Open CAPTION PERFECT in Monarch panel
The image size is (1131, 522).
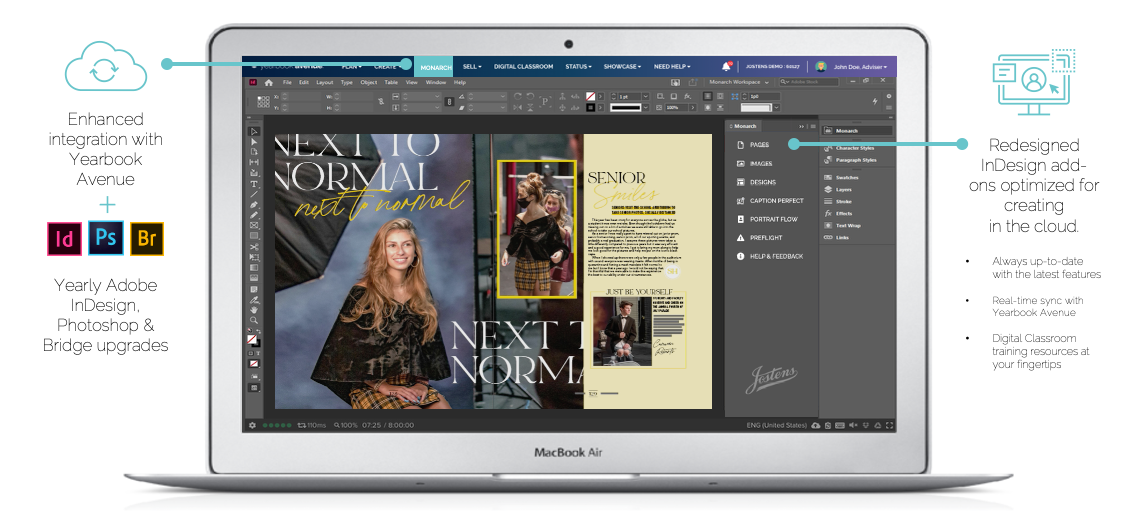772,201
